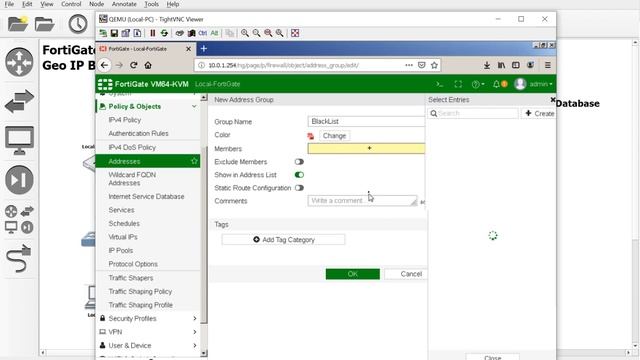This screenshot has width=640, height=360.
Task: Open GNS3 Tools menu
Action: [151, 4]
